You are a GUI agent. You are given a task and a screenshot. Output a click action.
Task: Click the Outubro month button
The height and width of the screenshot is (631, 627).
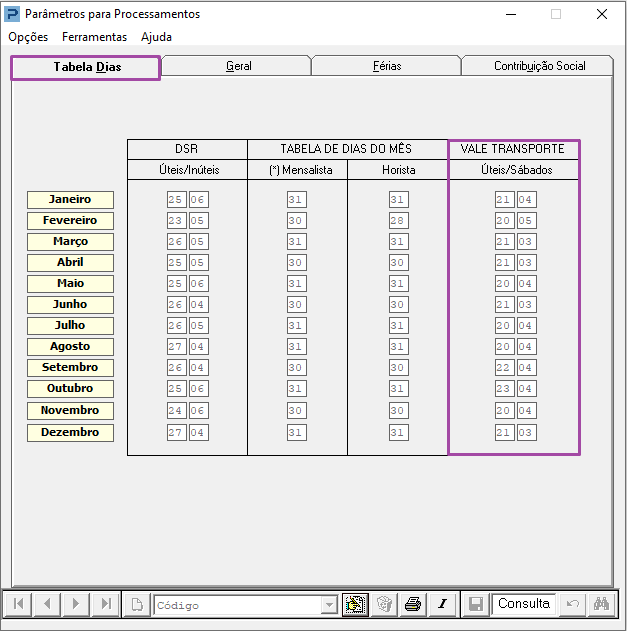[x=70, y=388]
